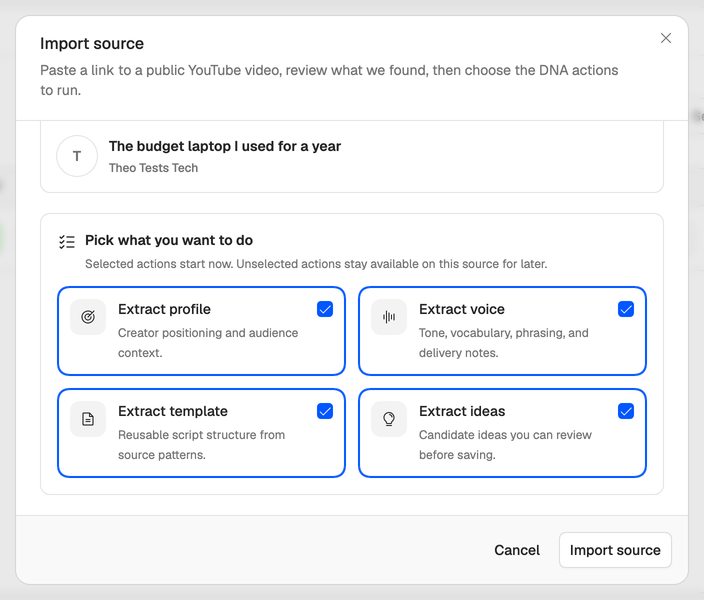The width and height of the screenshot is (704, 600).
Task: Click the checklist icon beside Pick what you want
Action: coord(67,242)
